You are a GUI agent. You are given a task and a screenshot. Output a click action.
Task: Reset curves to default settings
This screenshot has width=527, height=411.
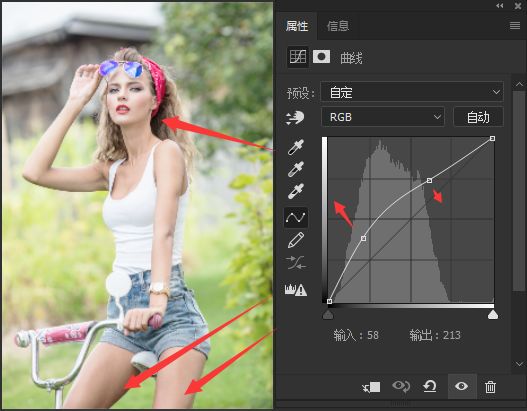tap(430, 386)
